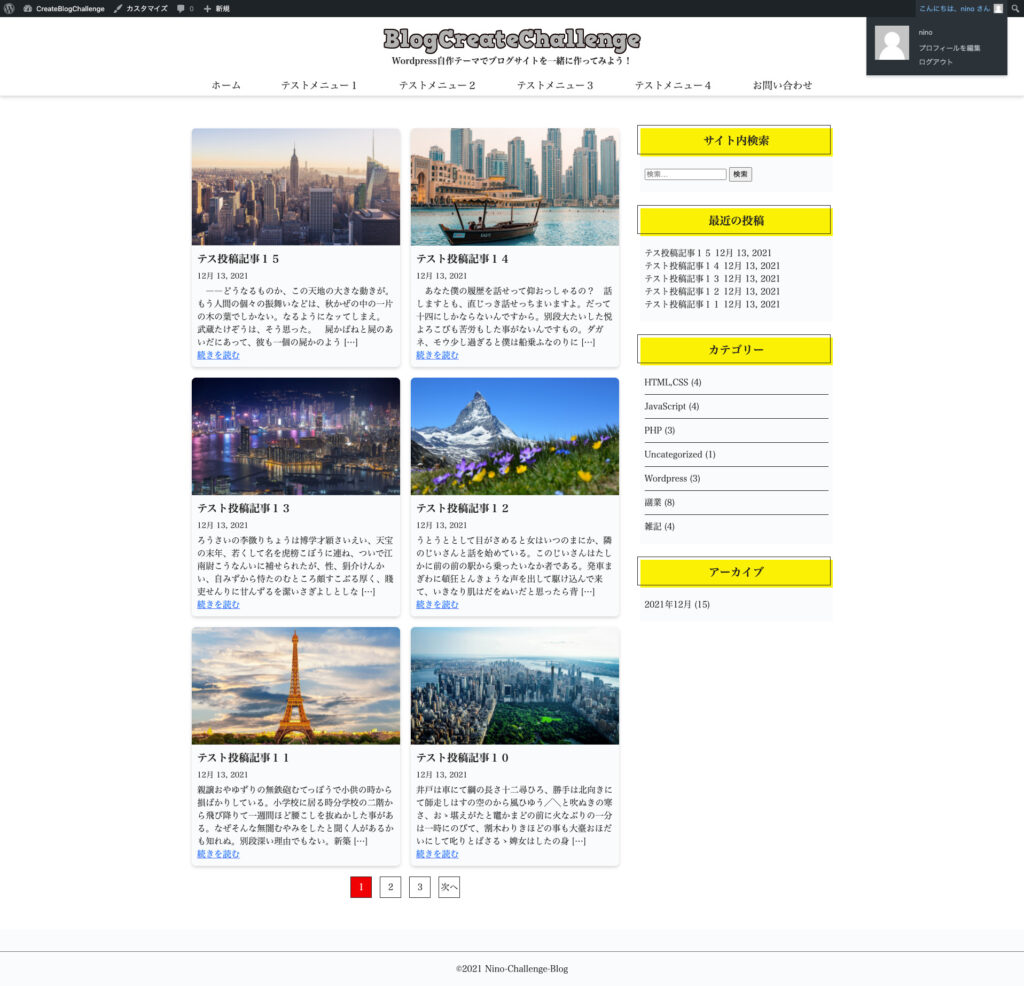Open テストメニュー2 in the navigation
This screenshot has width=1024, height=986.
click(x=437, y=85)
